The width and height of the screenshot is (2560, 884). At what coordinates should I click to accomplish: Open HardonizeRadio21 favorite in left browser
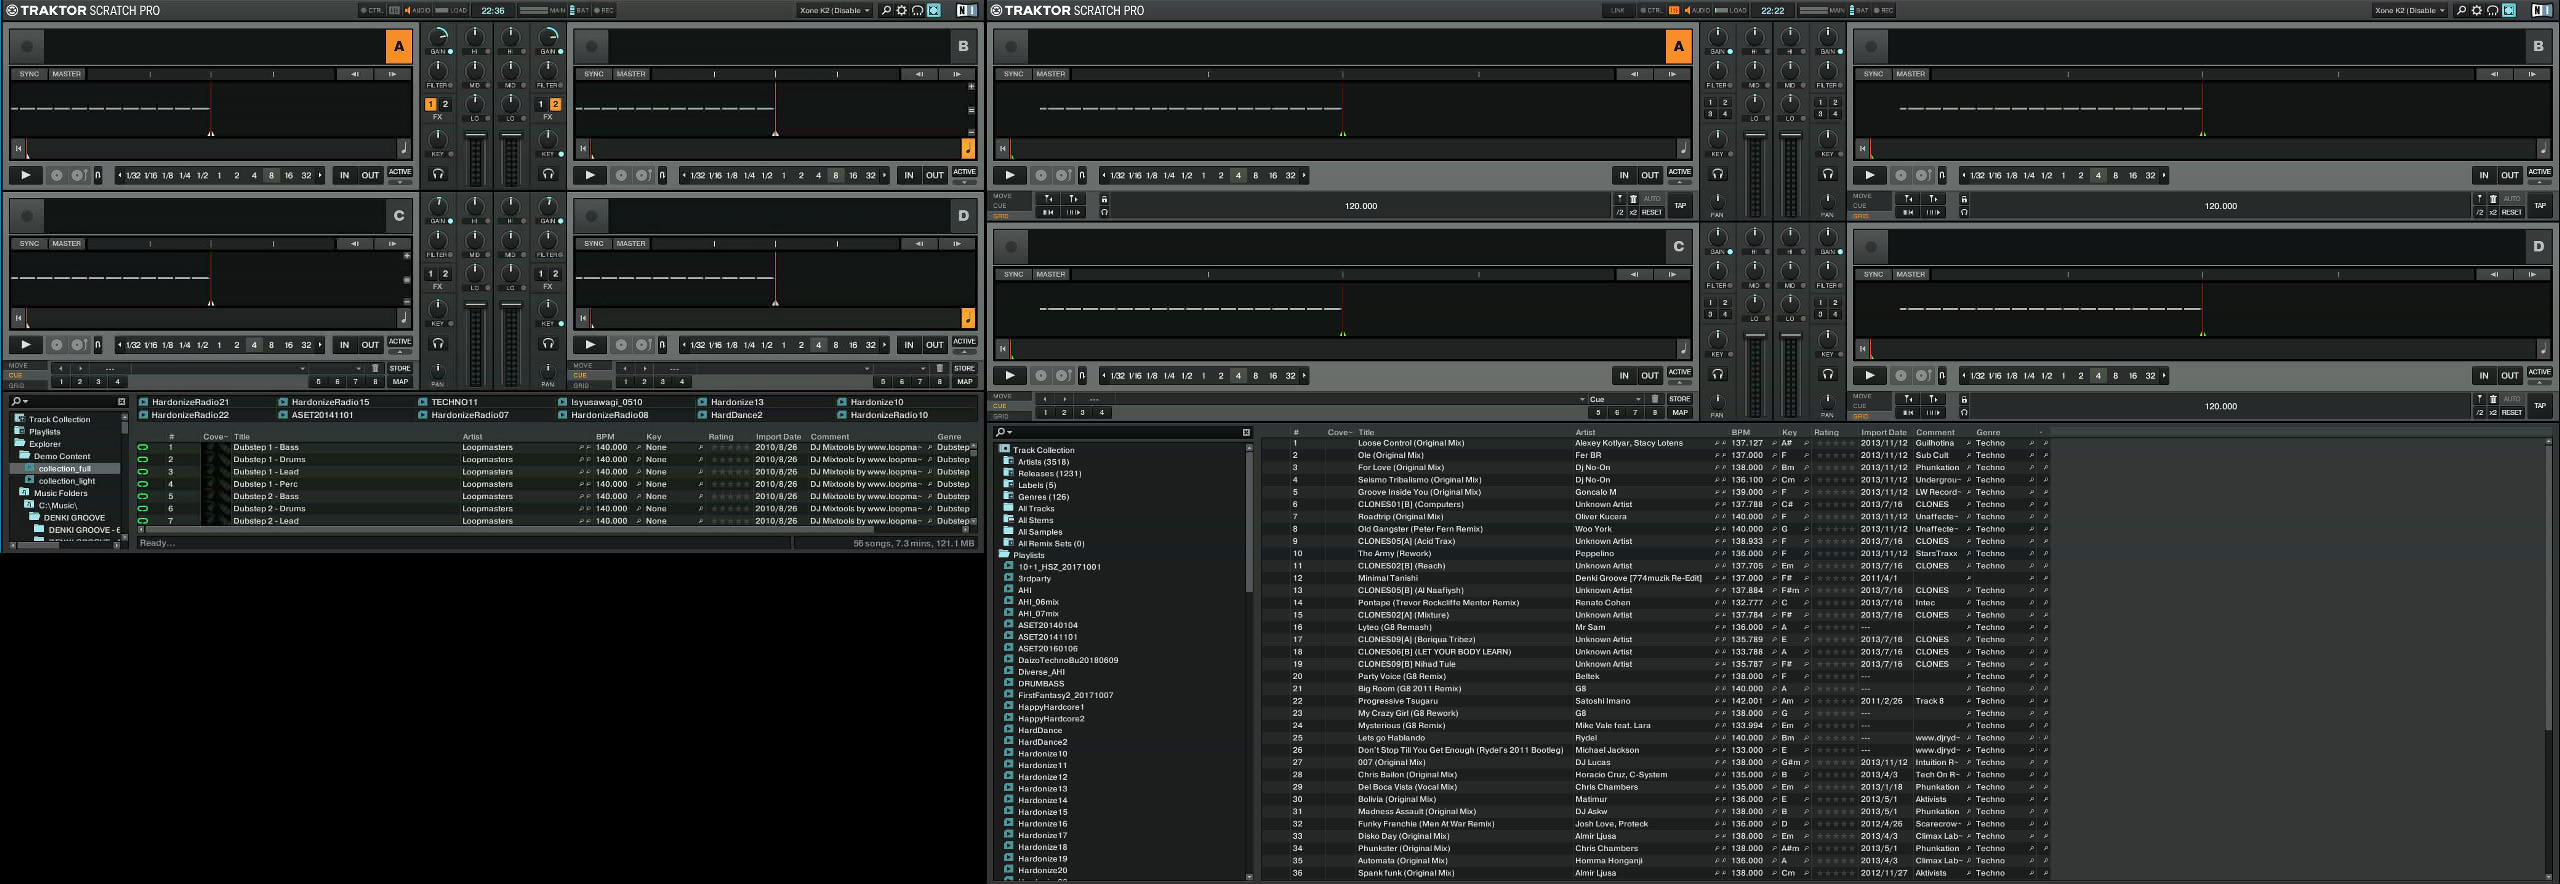tap(184, 402)
